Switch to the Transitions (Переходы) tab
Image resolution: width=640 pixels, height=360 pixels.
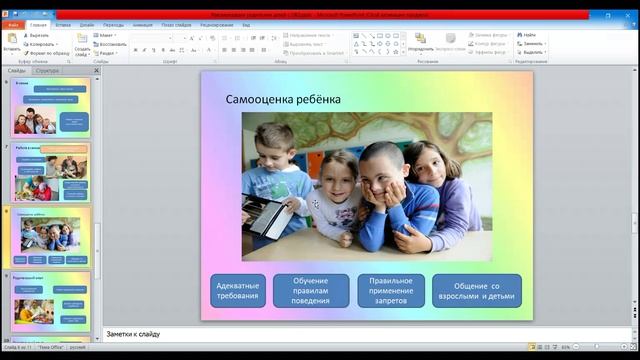point(113,25)
